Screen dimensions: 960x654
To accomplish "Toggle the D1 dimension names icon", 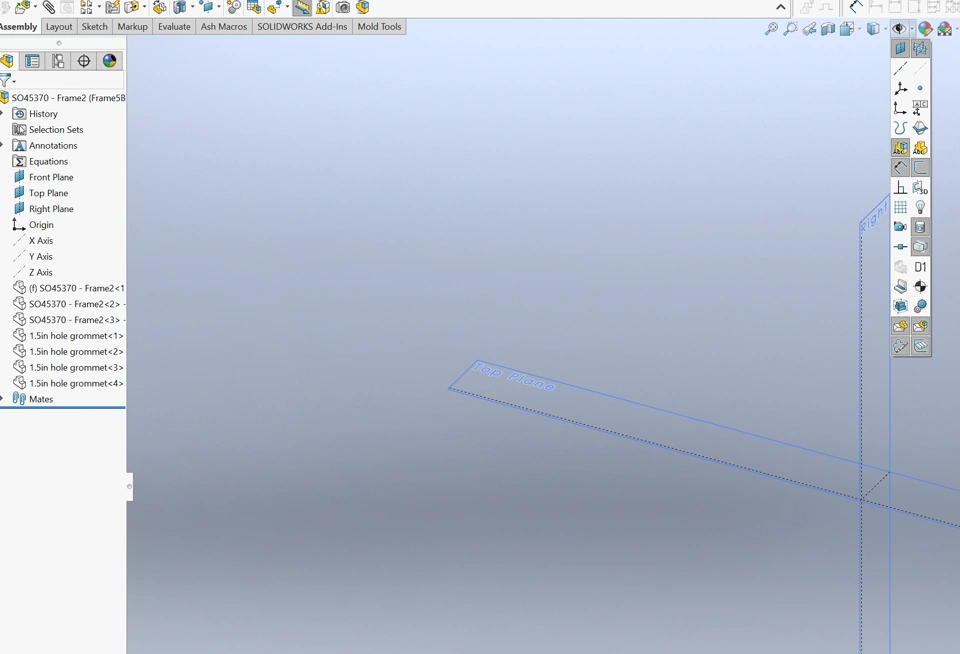I will (x=920, y=266).
